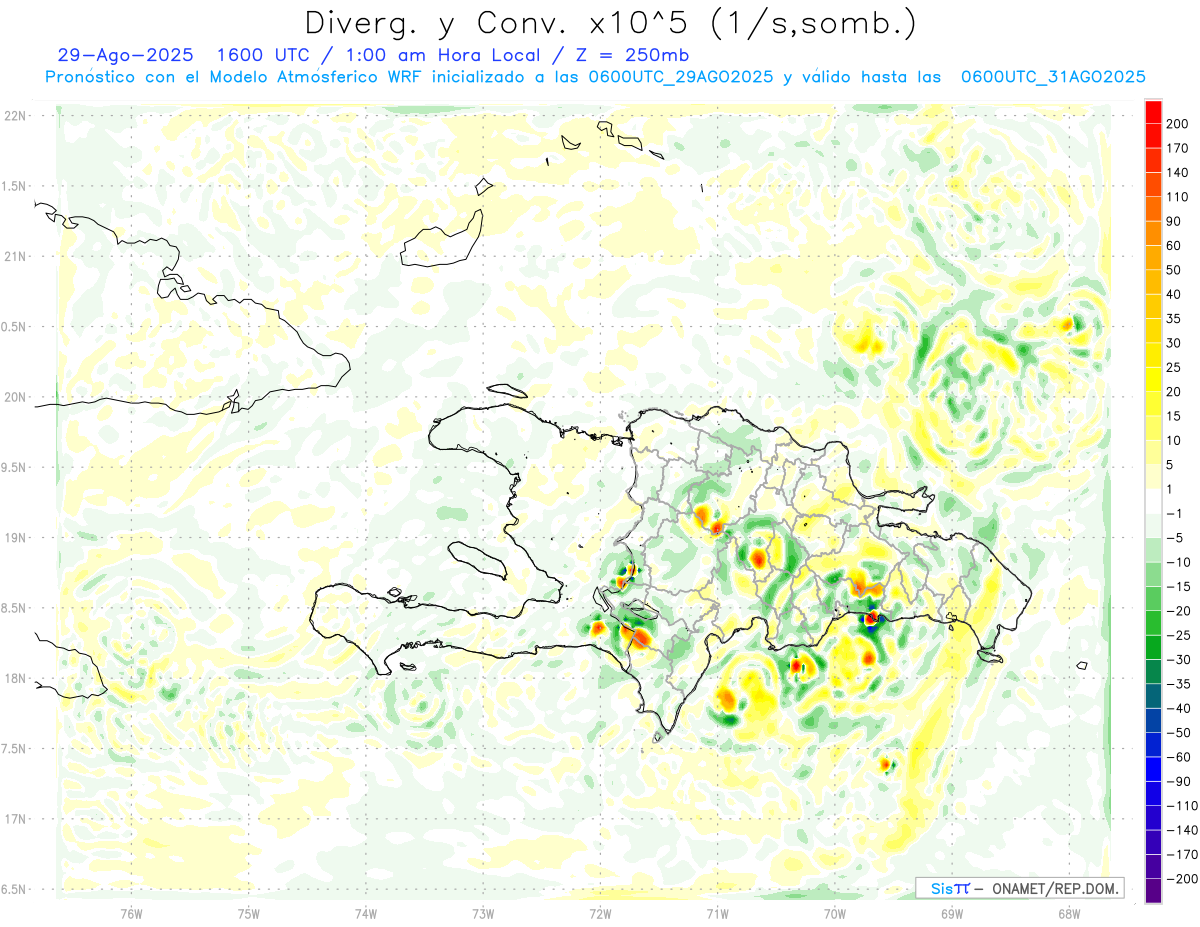
Task: Click the blue swatch between -60 and -90
Action: [x=1153, y=770]
